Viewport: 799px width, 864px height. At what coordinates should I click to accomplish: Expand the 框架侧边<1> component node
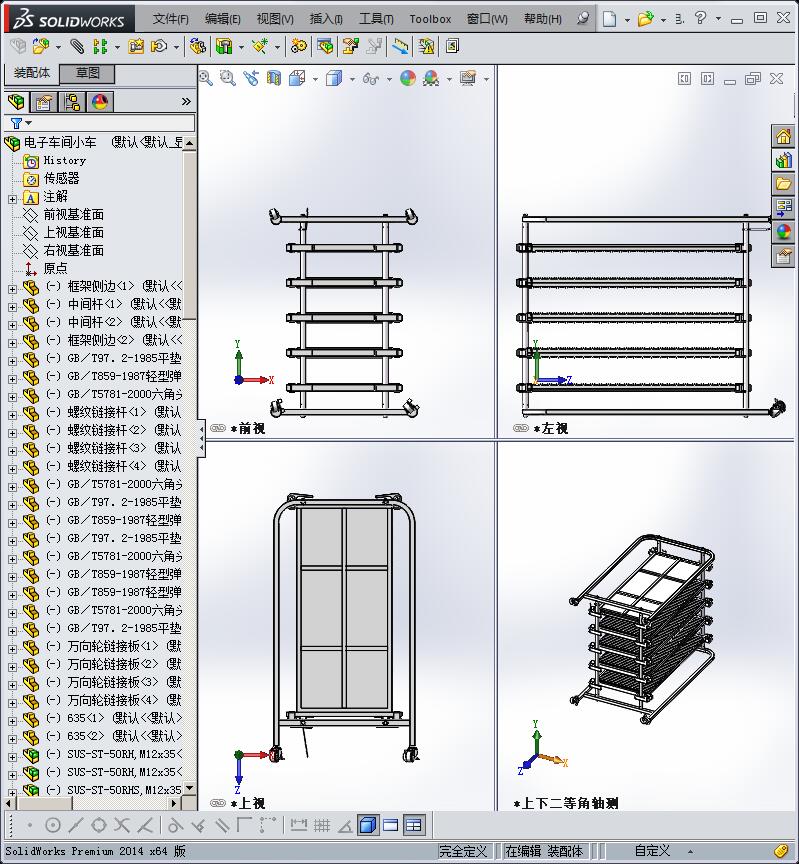point(12,289)
